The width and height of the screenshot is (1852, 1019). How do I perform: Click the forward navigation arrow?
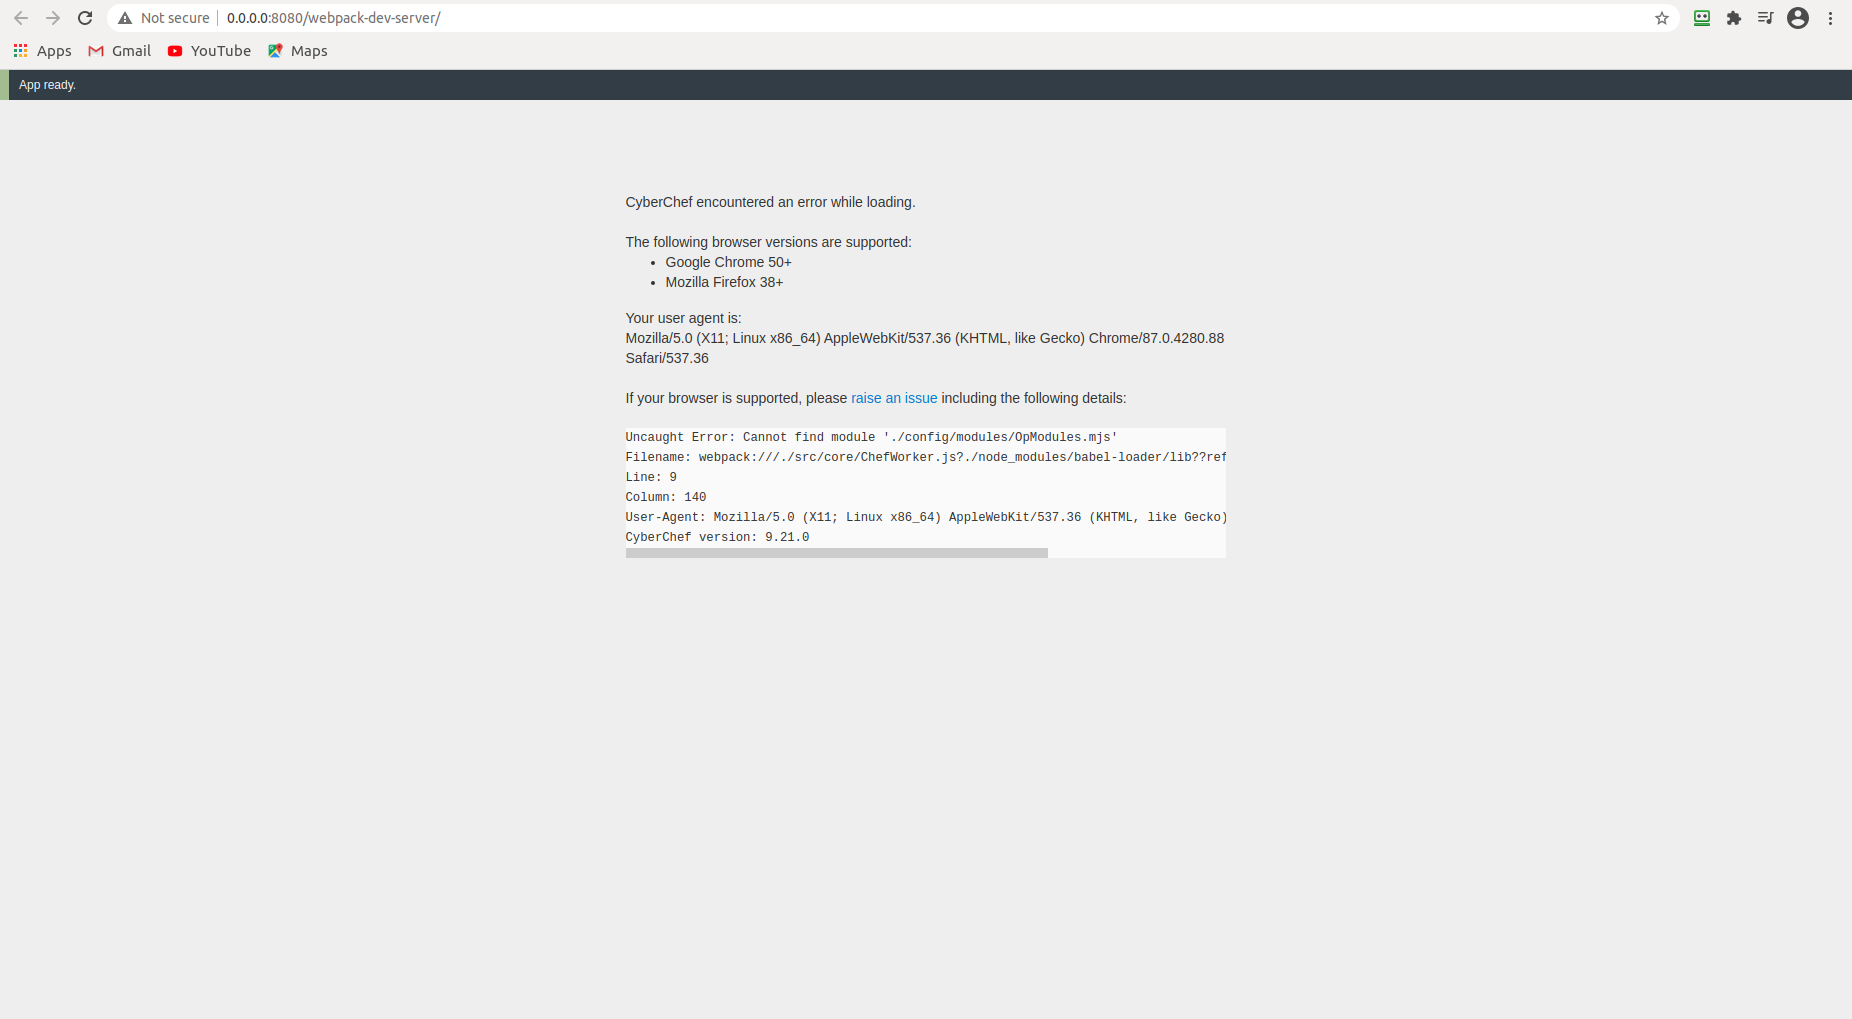(52, 17)
